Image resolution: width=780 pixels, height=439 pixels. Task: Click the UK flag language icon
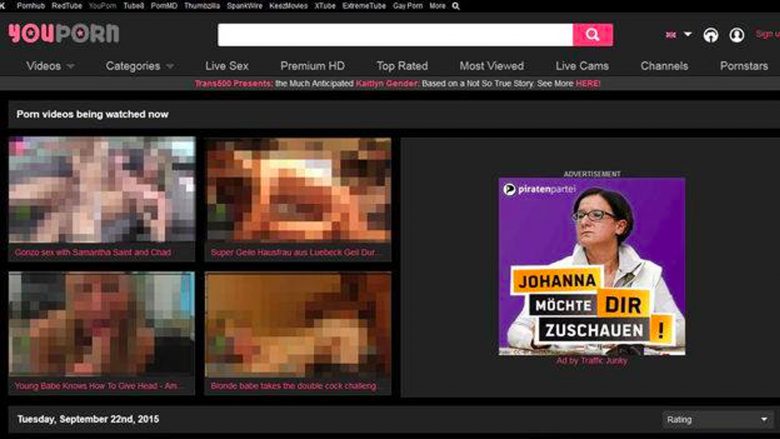point(671,34)
